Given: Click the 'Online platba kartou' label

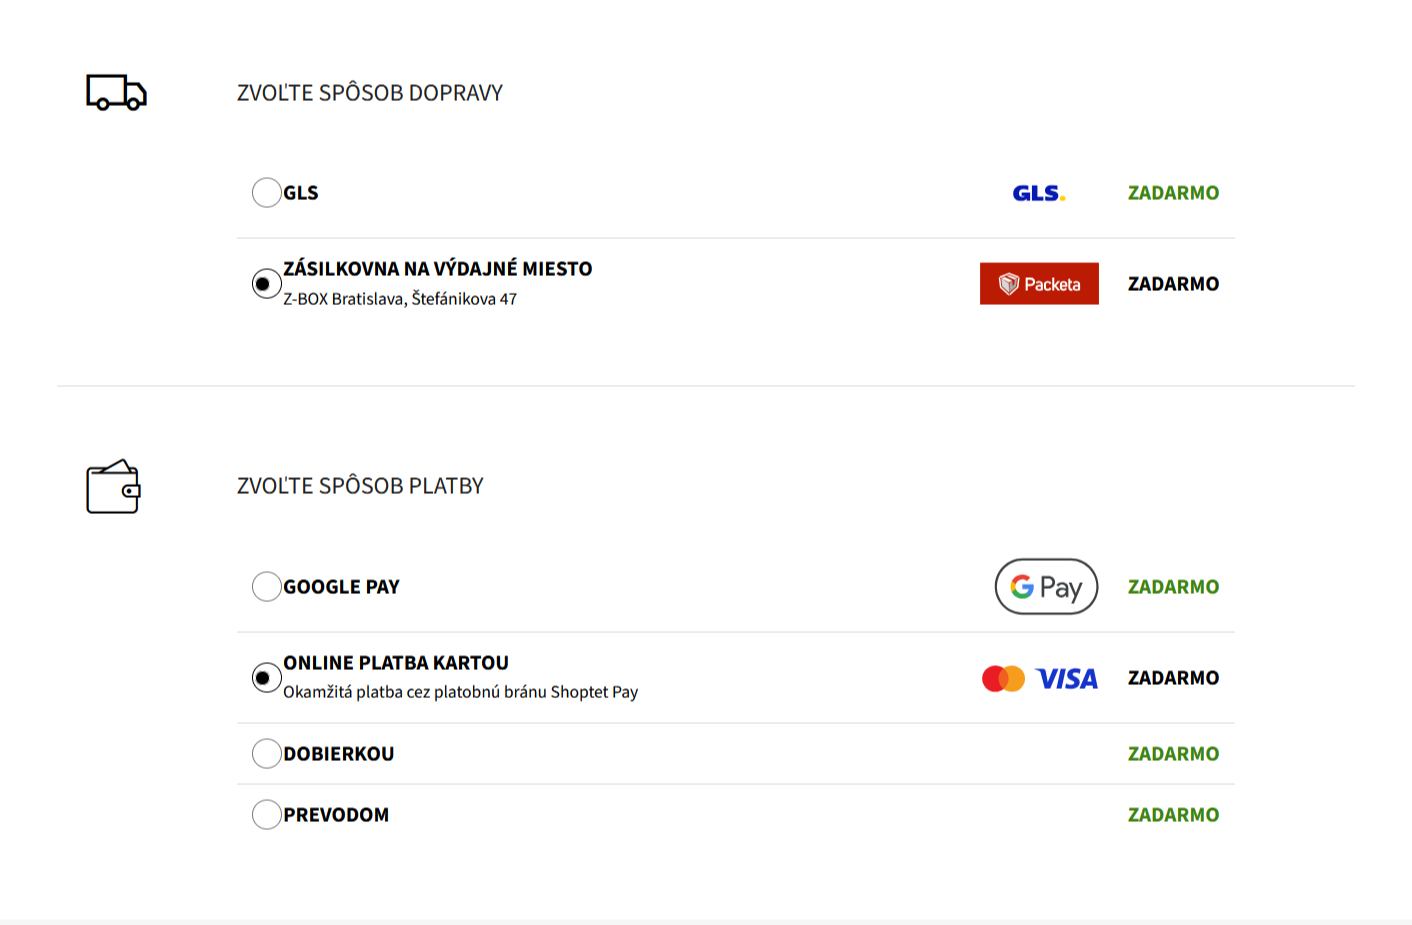Looking at the screenshot, I should (396, 662).
